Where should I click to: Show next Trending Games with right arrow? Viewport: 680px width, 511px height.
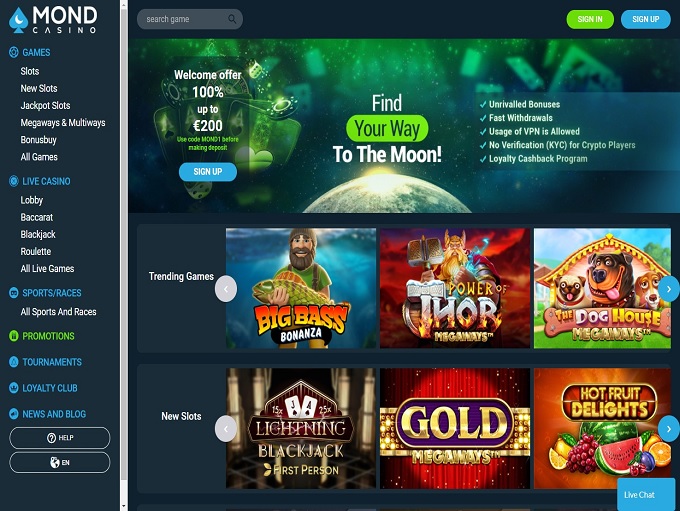[669, 289]
